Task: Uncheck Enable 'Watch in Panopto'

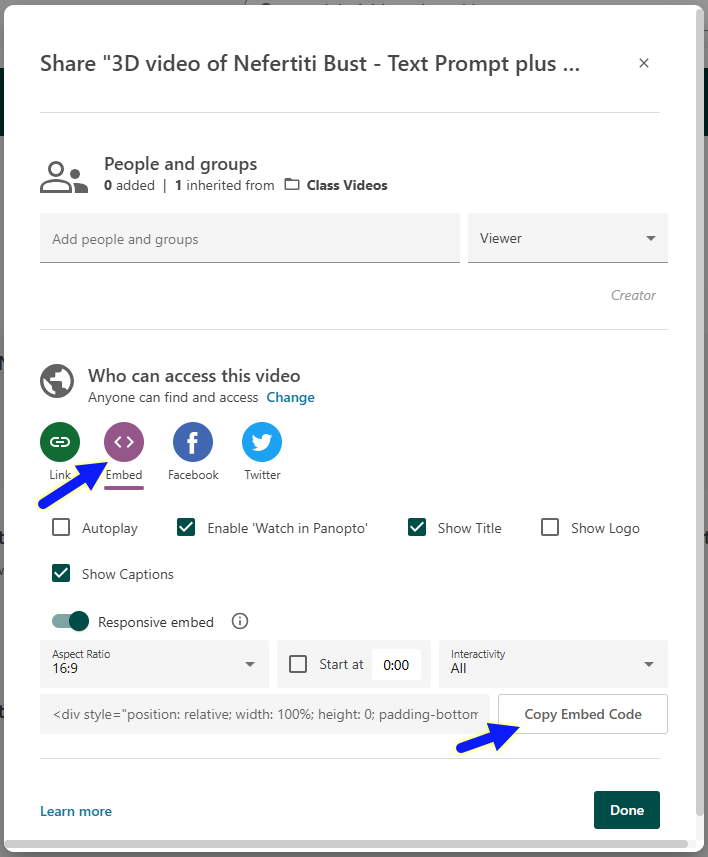Action: coord(186,527)
